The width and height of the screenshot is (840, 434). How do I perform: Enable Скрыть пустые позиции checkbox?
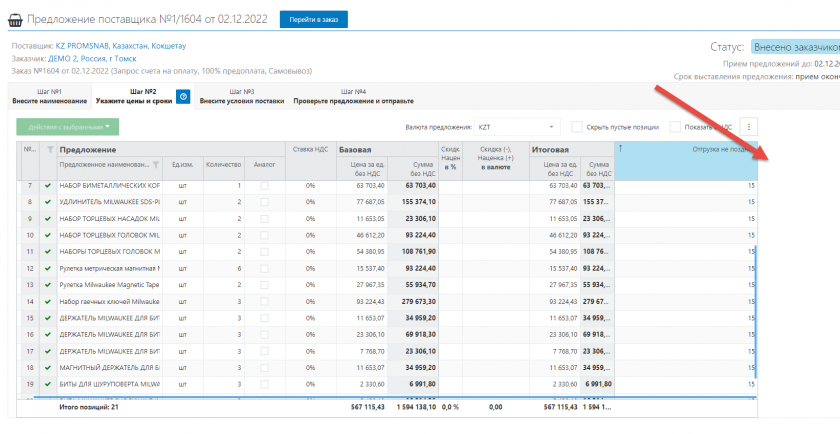coord(577,127)
